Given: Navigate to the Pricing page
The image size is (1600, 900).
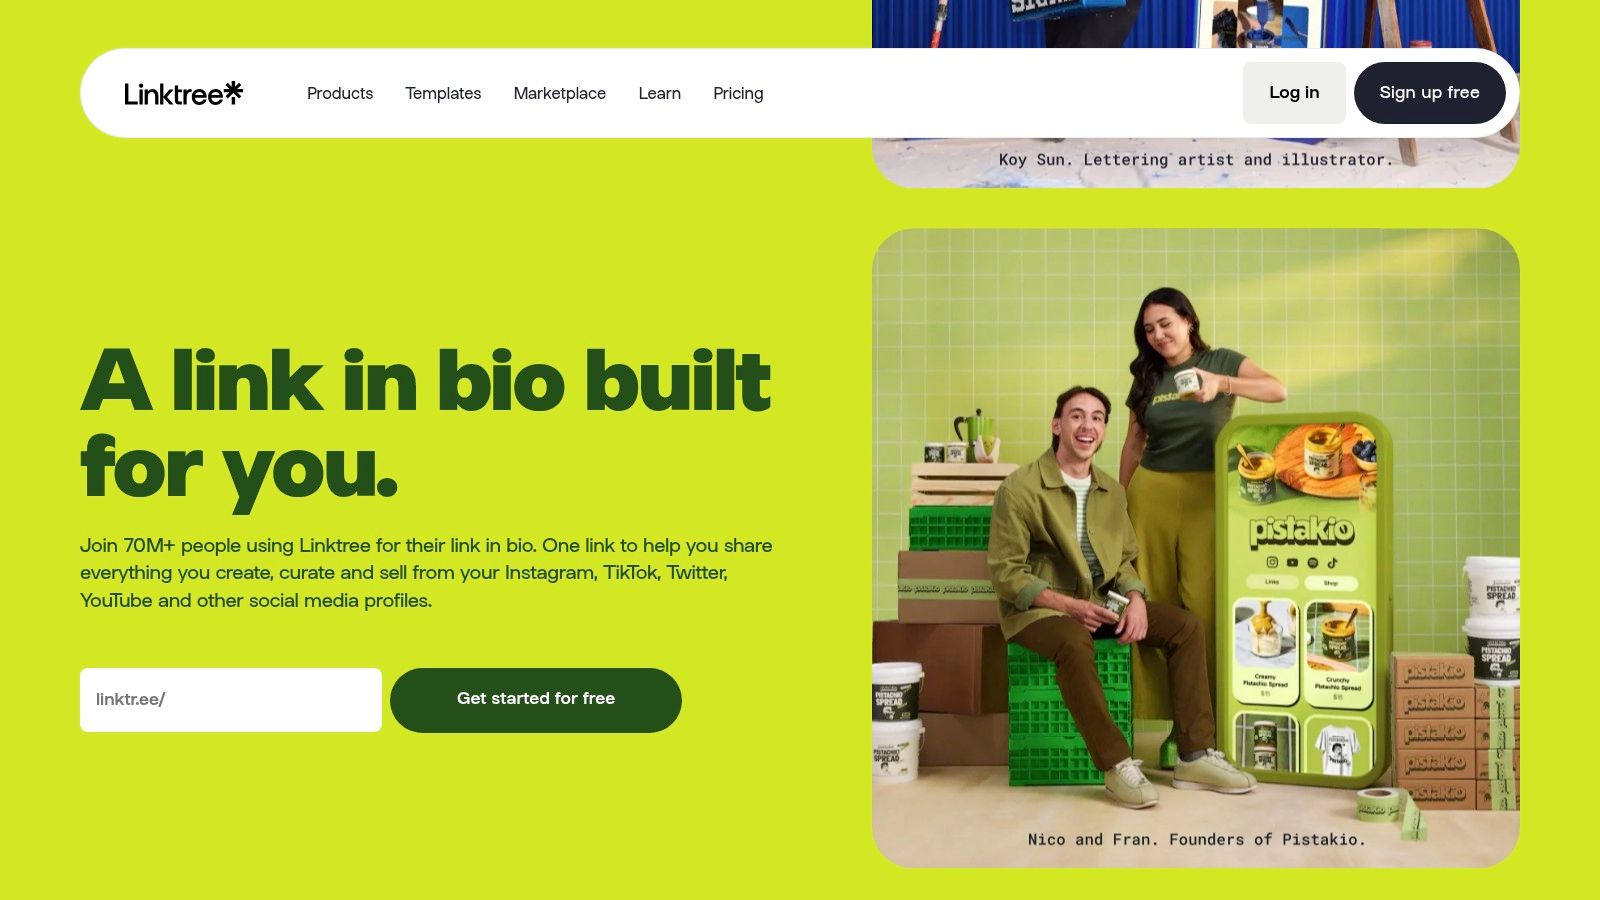Looking at the screenshot, I should (x=738, y=93).
